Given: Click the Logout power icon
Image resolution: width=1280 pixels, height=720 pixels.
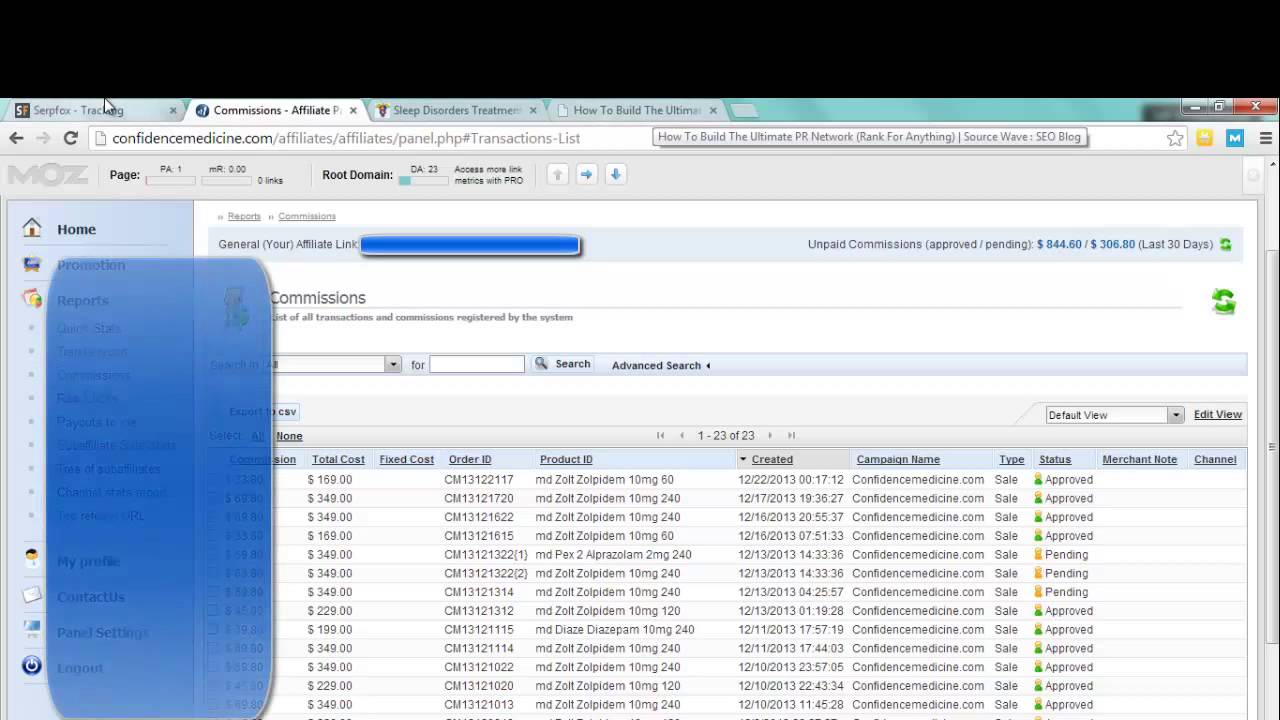Looking at the screenshot, I should pyautogui.click(x=32, y=666).
